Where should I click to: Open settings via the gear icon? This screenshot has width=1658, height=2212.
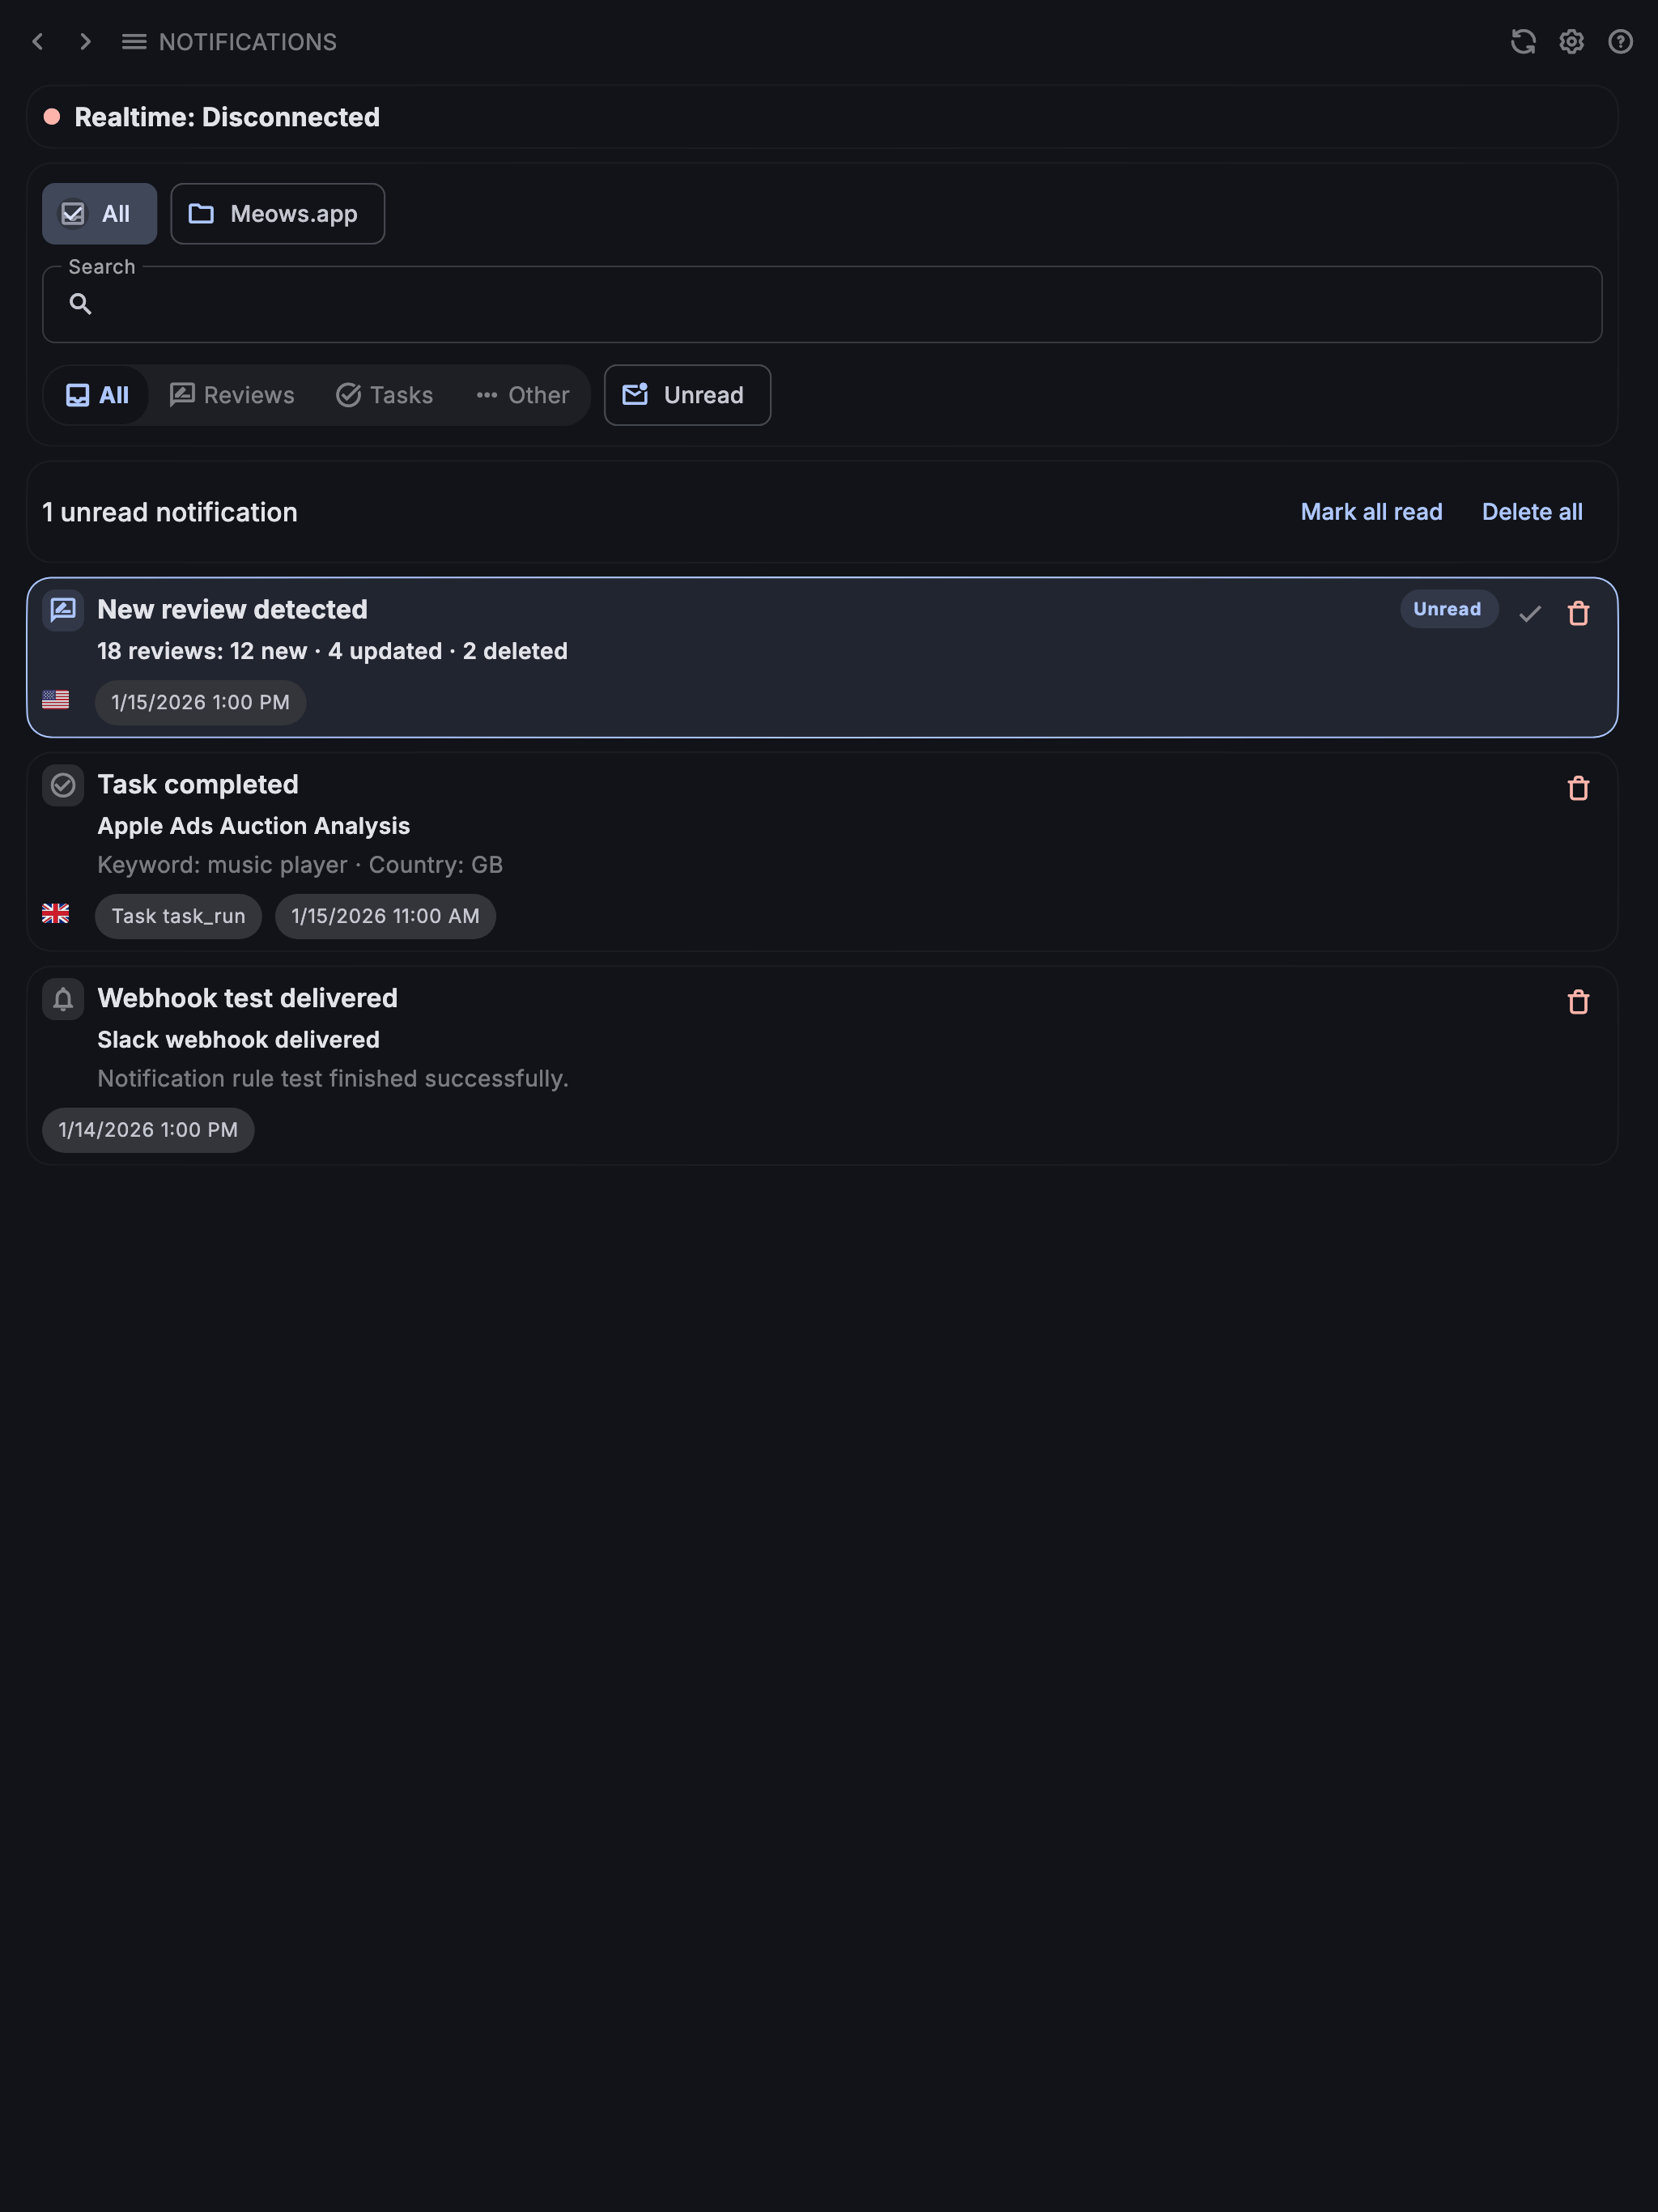[1571, 42]
